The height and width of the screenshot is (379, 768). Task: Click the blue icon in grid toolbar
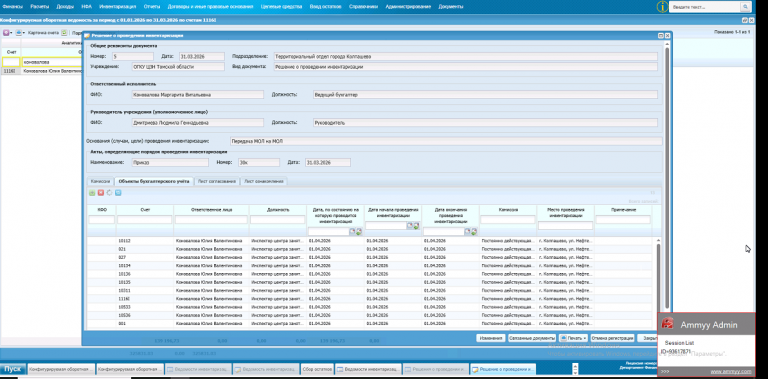pyautogui.click(x=118, y=193)
